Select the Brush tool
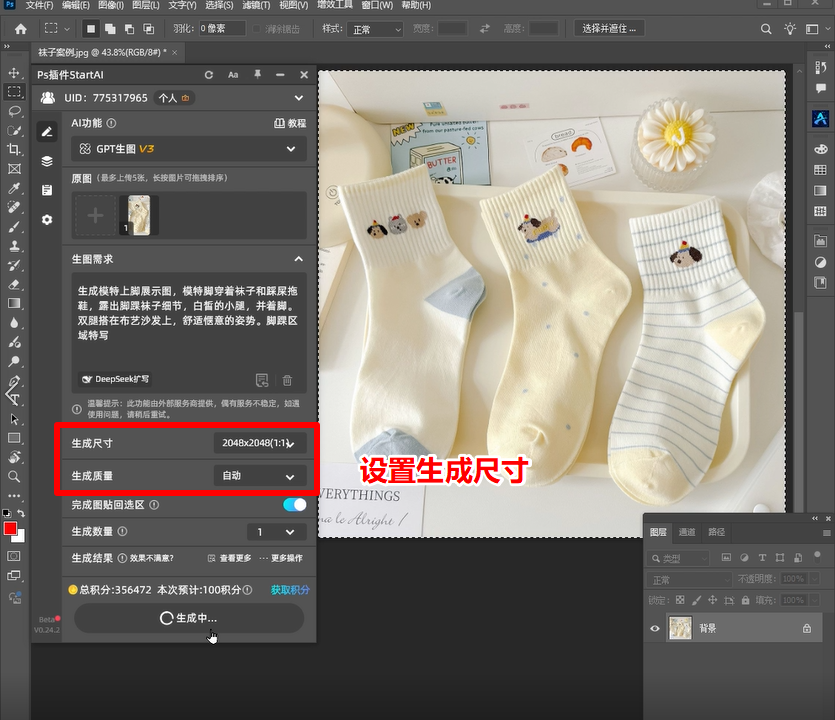The width and height of the screenshot is (835, 720). tap(14, 227)
